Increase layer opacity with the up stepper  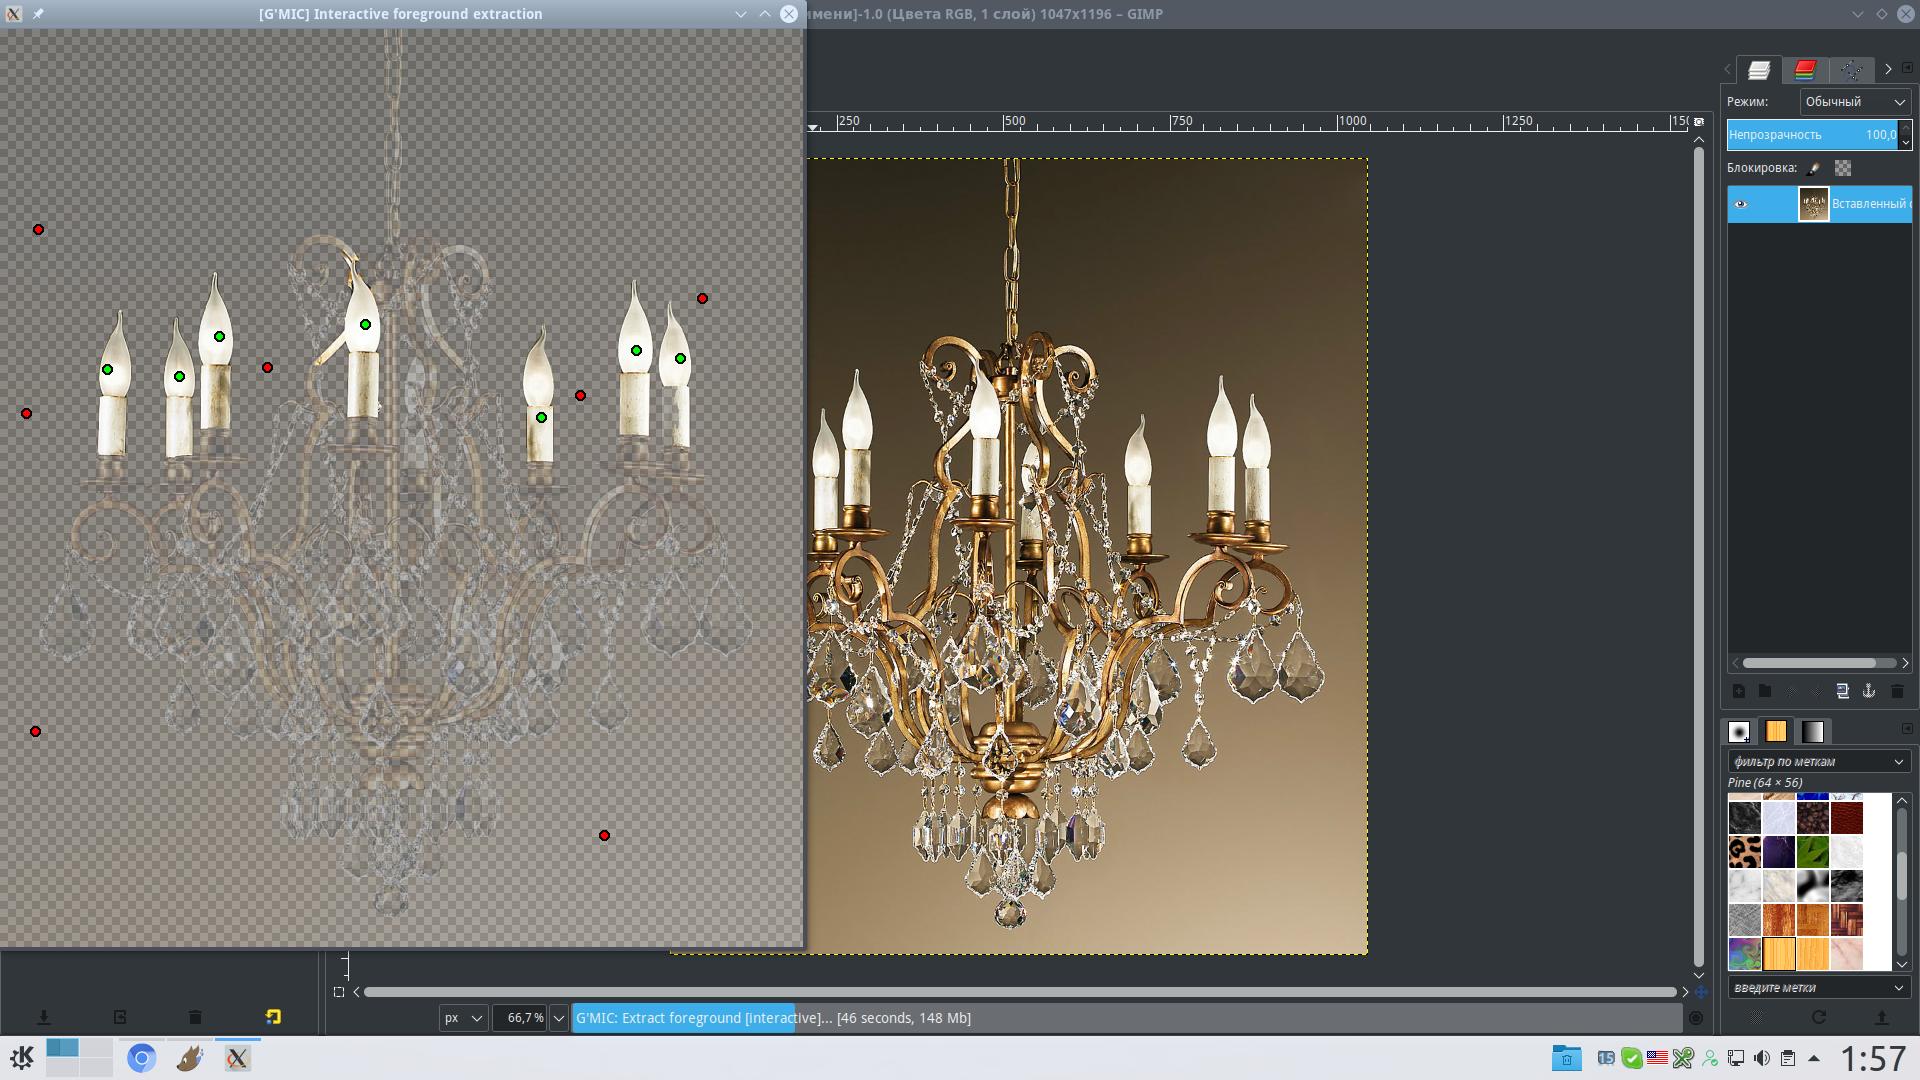tap(1905, 128)
